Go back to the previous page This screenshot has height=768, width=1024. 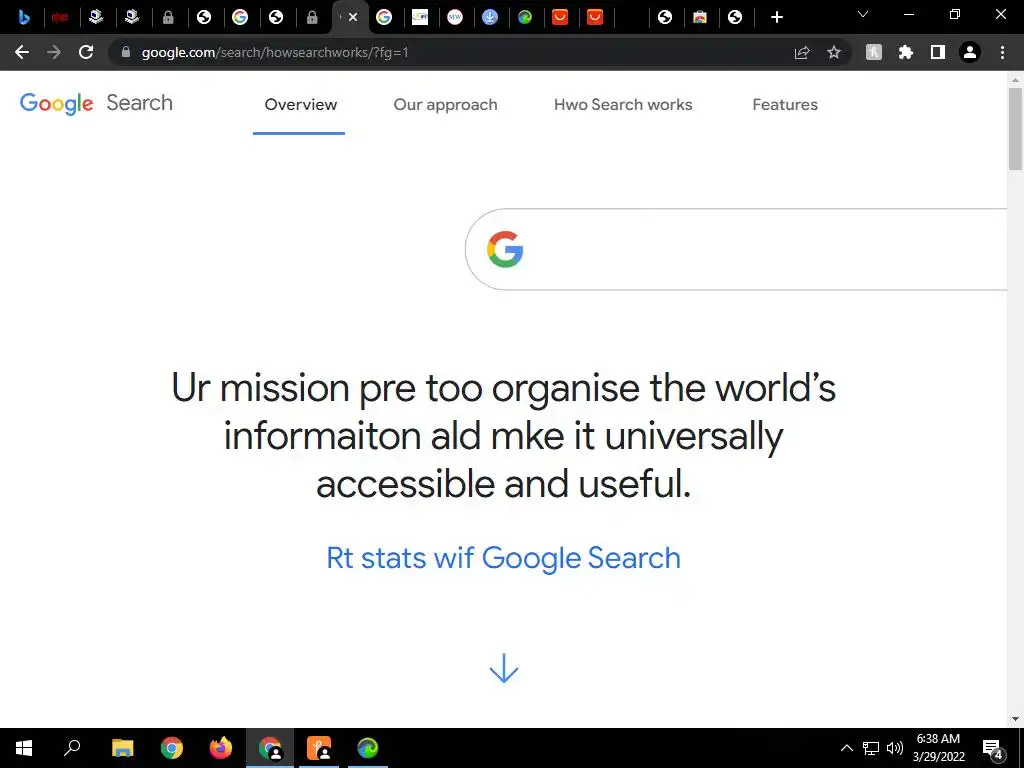22,52
